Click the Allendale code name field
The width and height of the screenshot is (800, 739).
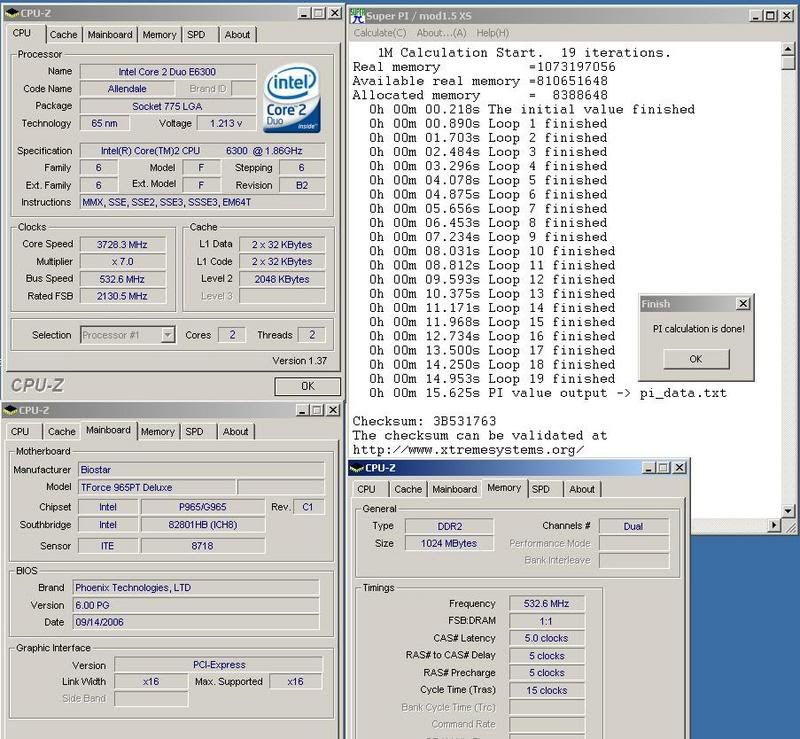coord(127,89)
